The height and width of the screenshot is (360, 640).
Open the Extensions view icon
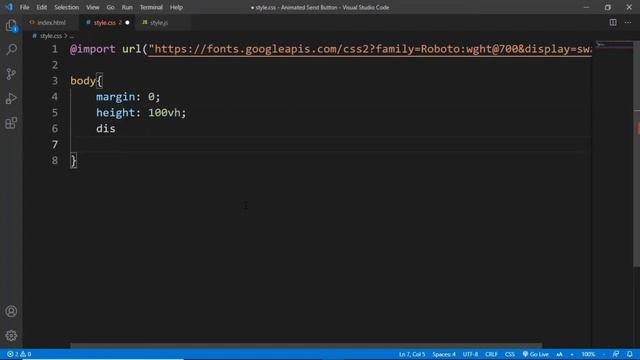pos(11,123)
